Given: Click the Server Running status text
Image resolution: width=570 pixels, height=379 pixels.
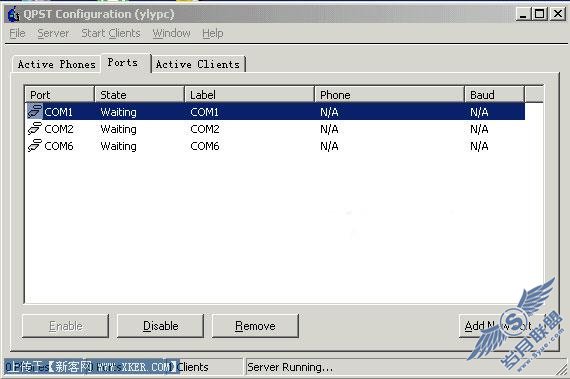Looking at the screenshot, I should 290,367.
